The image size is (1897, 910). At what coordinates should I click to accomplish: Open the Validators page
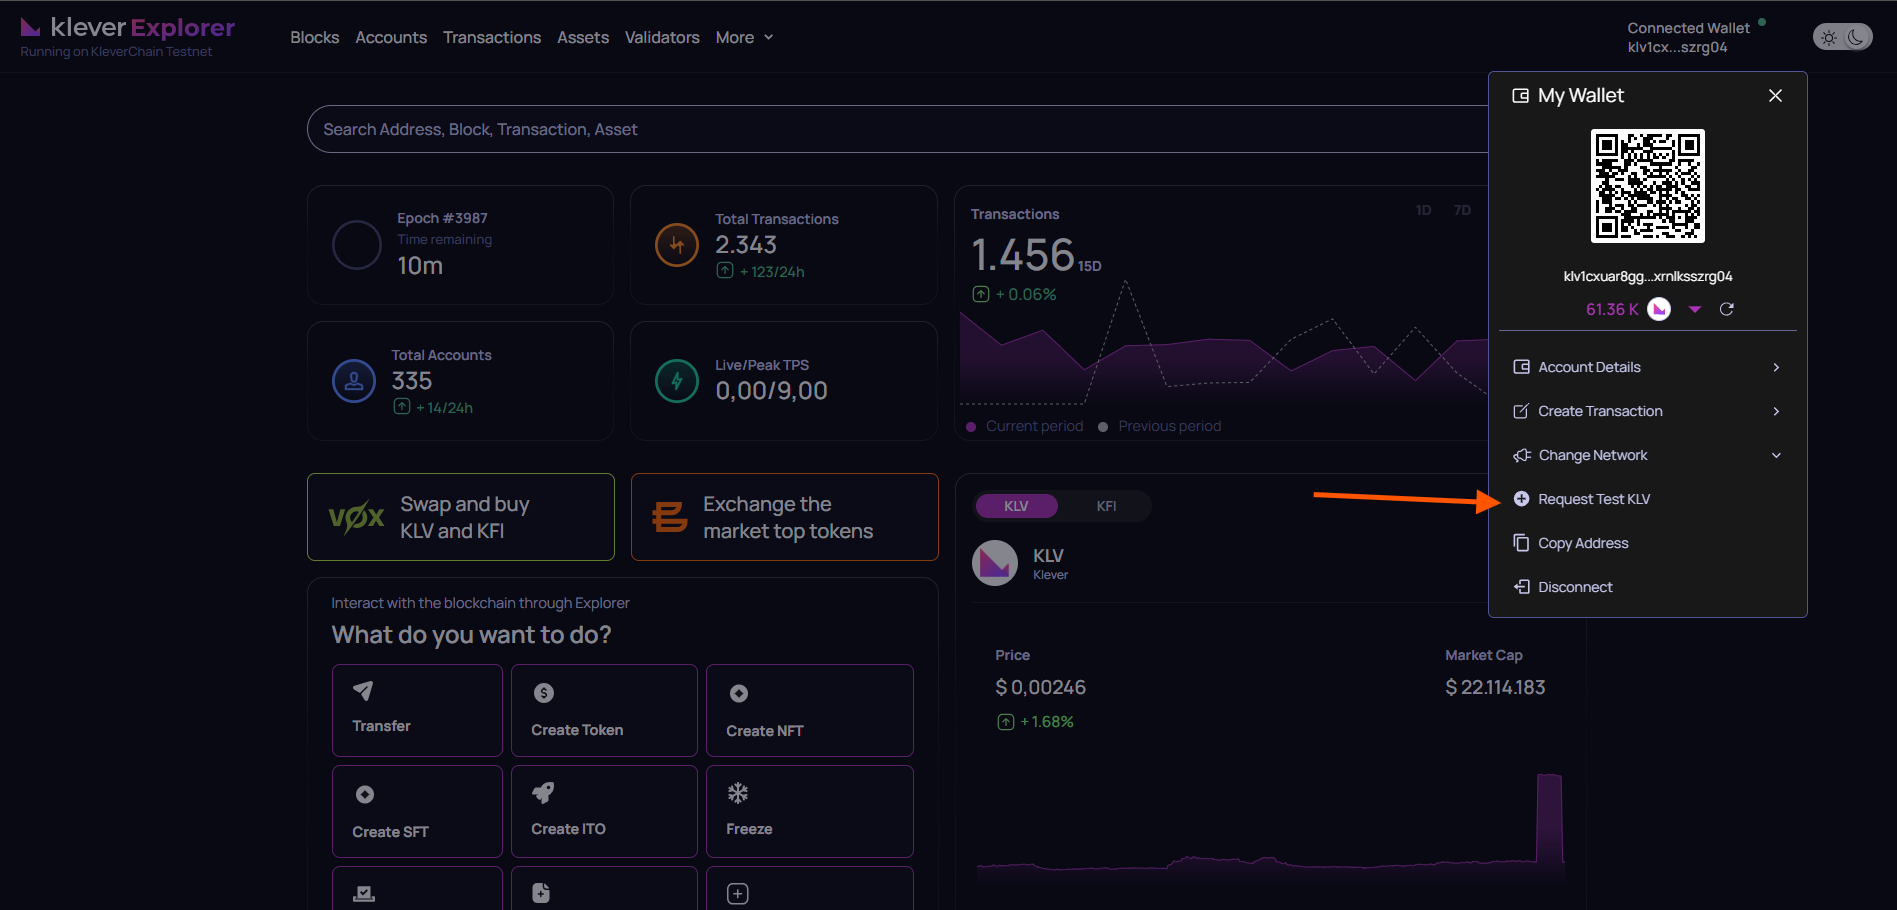662,37
